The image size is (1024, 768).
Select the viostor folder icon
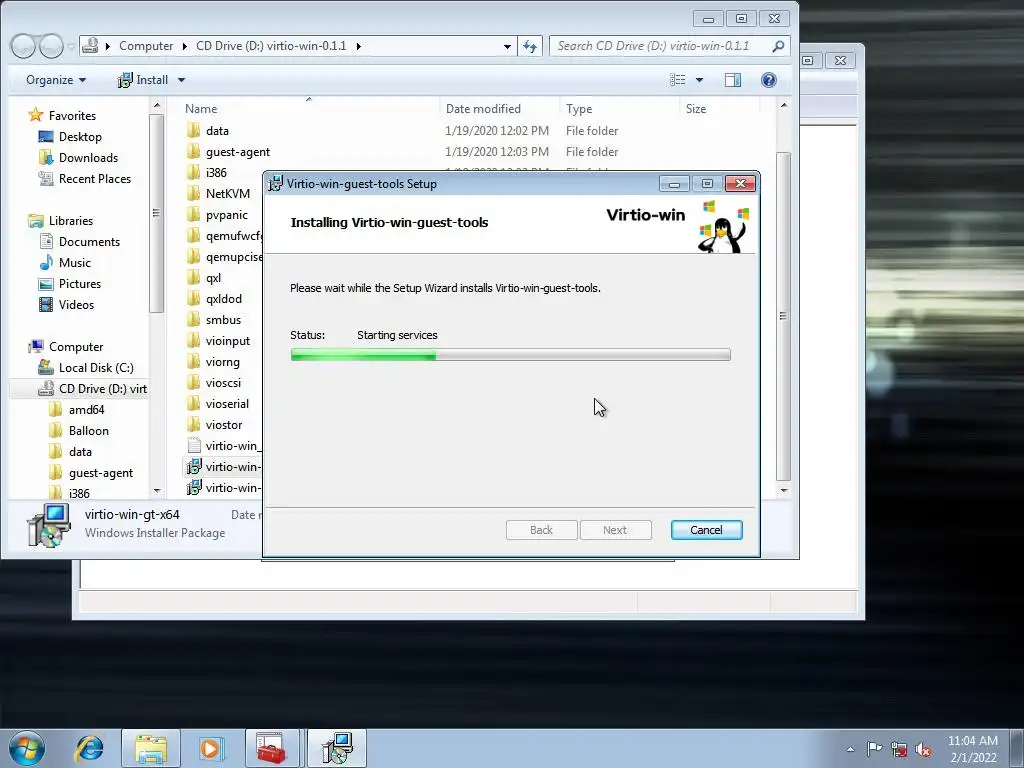click(193, 424)
